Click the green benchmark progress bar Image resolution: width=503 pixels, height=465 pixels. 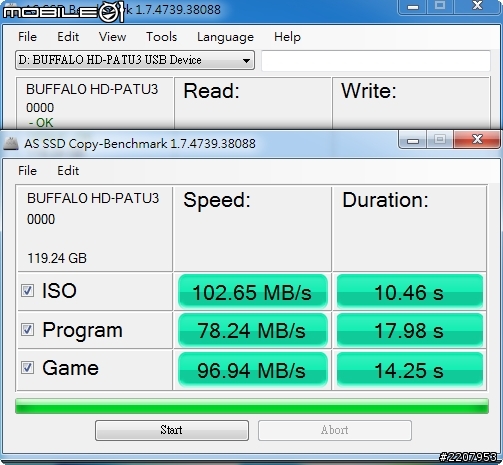tap(252, 406)
